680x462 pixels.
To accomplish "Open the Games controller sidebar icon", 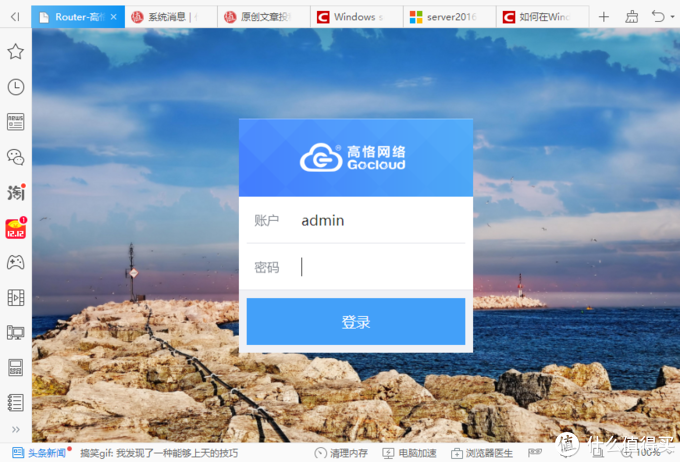I will pyautogui.click(x=16, y=262).
